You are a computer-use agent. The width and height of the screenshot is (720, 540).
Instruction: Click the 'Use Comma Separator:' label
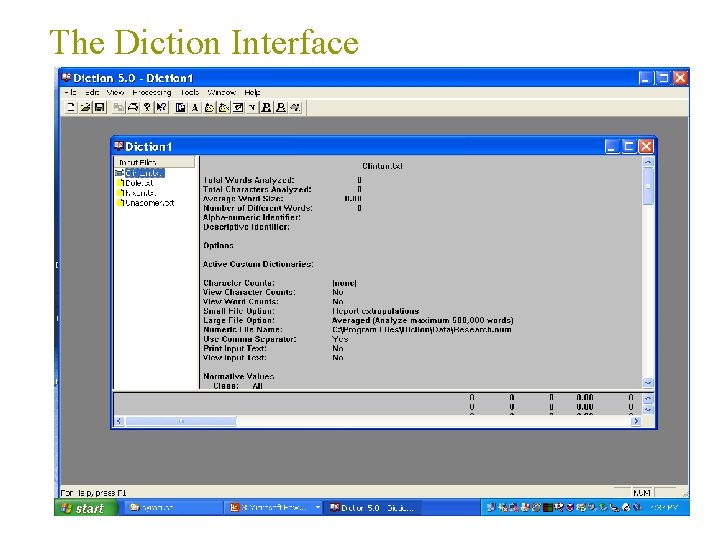coord(249,339)
